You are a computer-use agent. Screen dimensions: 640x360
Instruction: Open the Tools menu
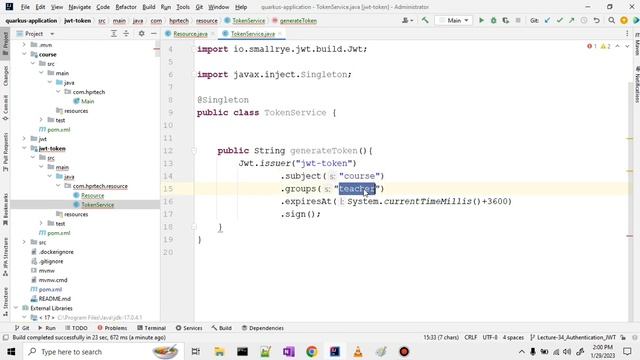[183, 7]
